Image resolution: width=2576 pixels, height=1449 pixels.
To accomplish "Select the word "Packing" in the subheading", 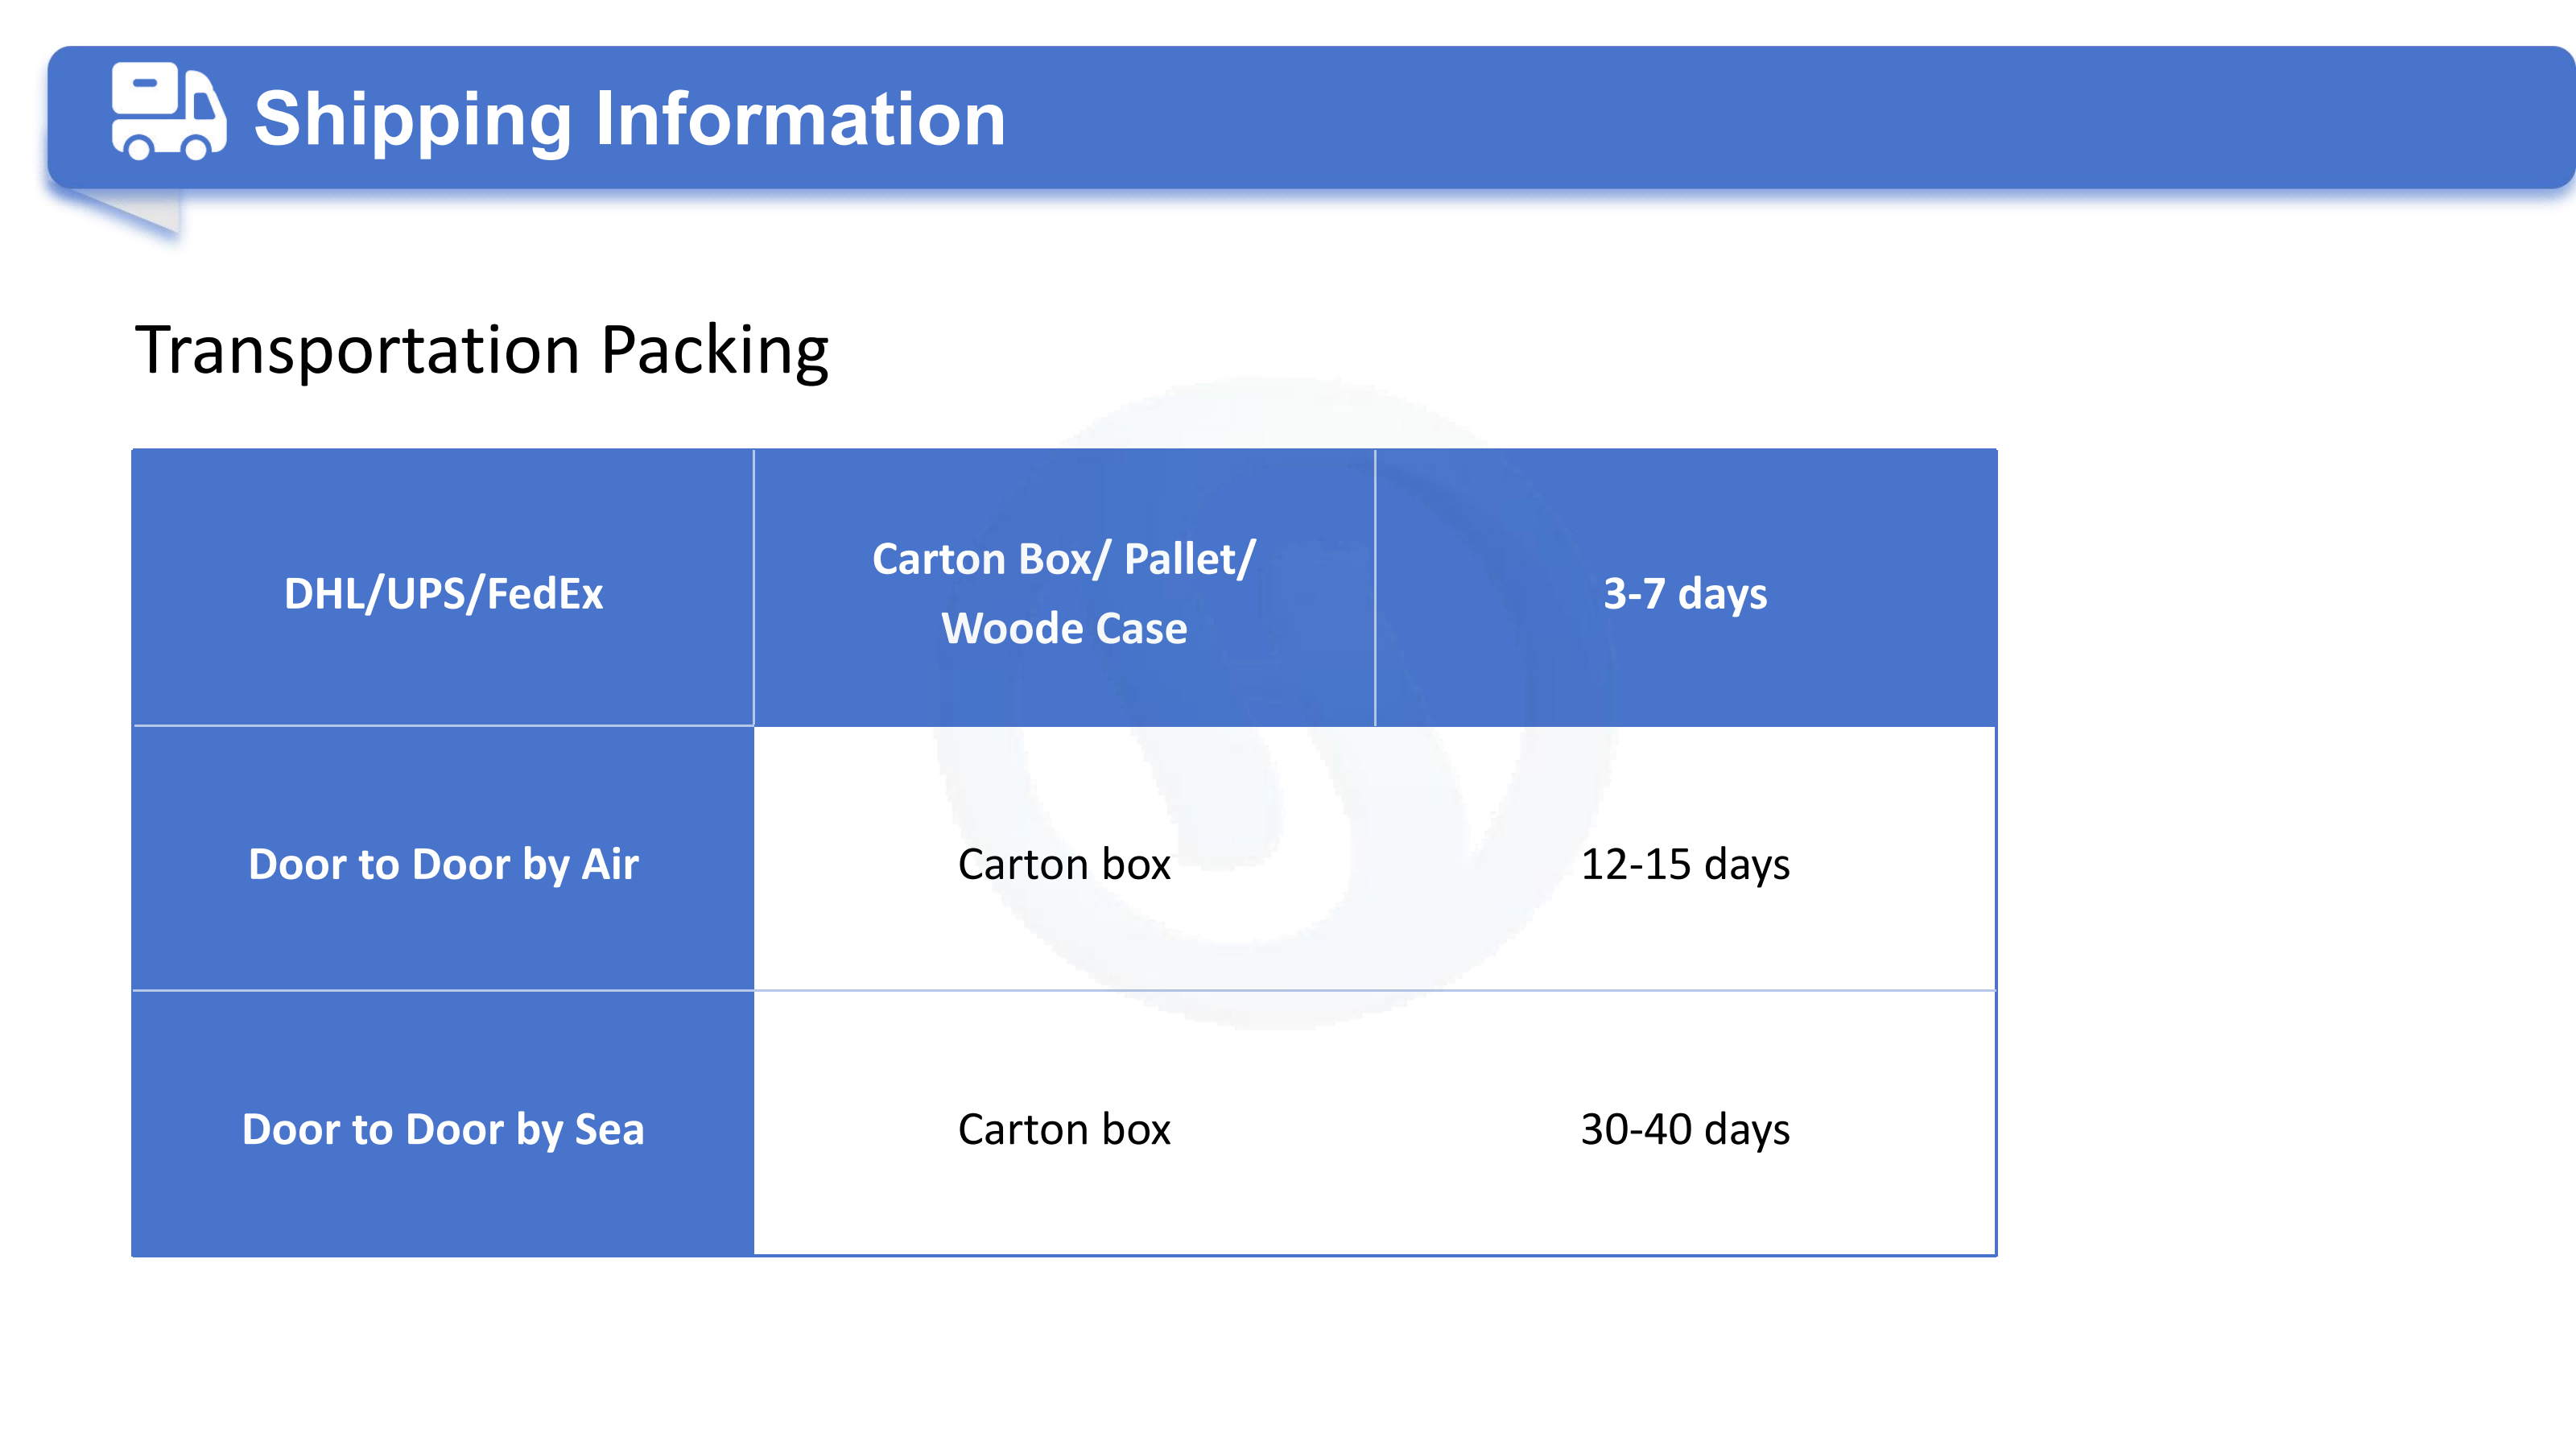I will (715, 352).
